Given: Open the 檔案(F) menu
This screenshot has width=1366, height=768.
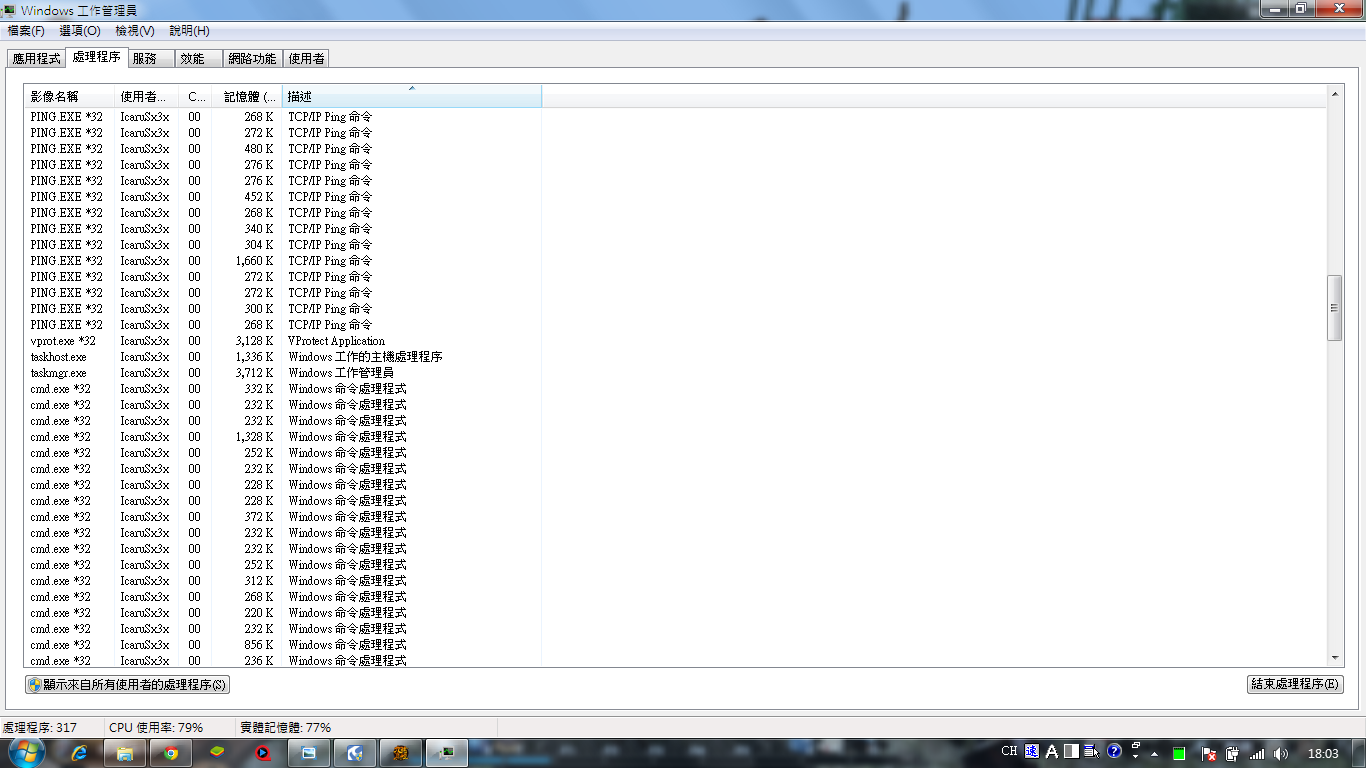Looking at the screenshot, I should coord(26,31).
